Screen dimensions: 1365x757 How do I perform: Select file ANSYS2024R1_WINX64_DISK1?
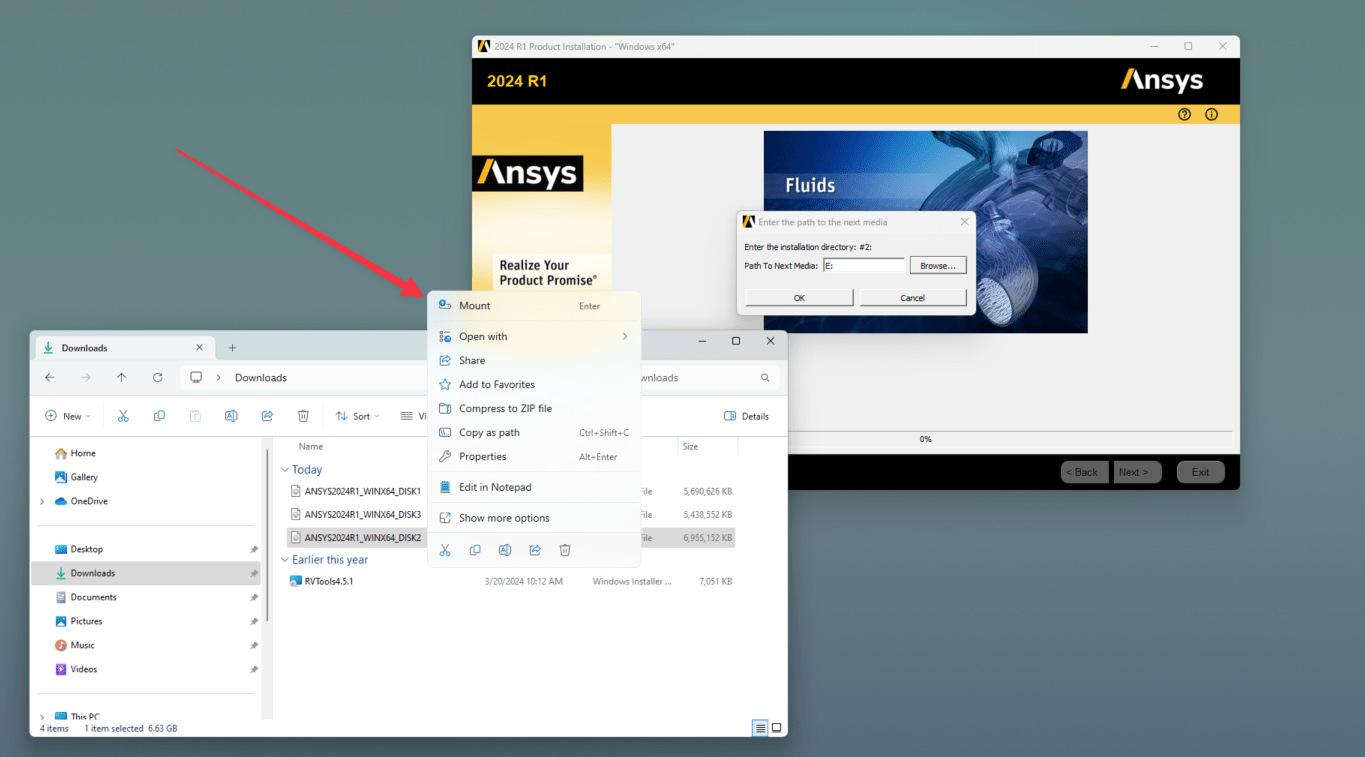pos(362,491)
